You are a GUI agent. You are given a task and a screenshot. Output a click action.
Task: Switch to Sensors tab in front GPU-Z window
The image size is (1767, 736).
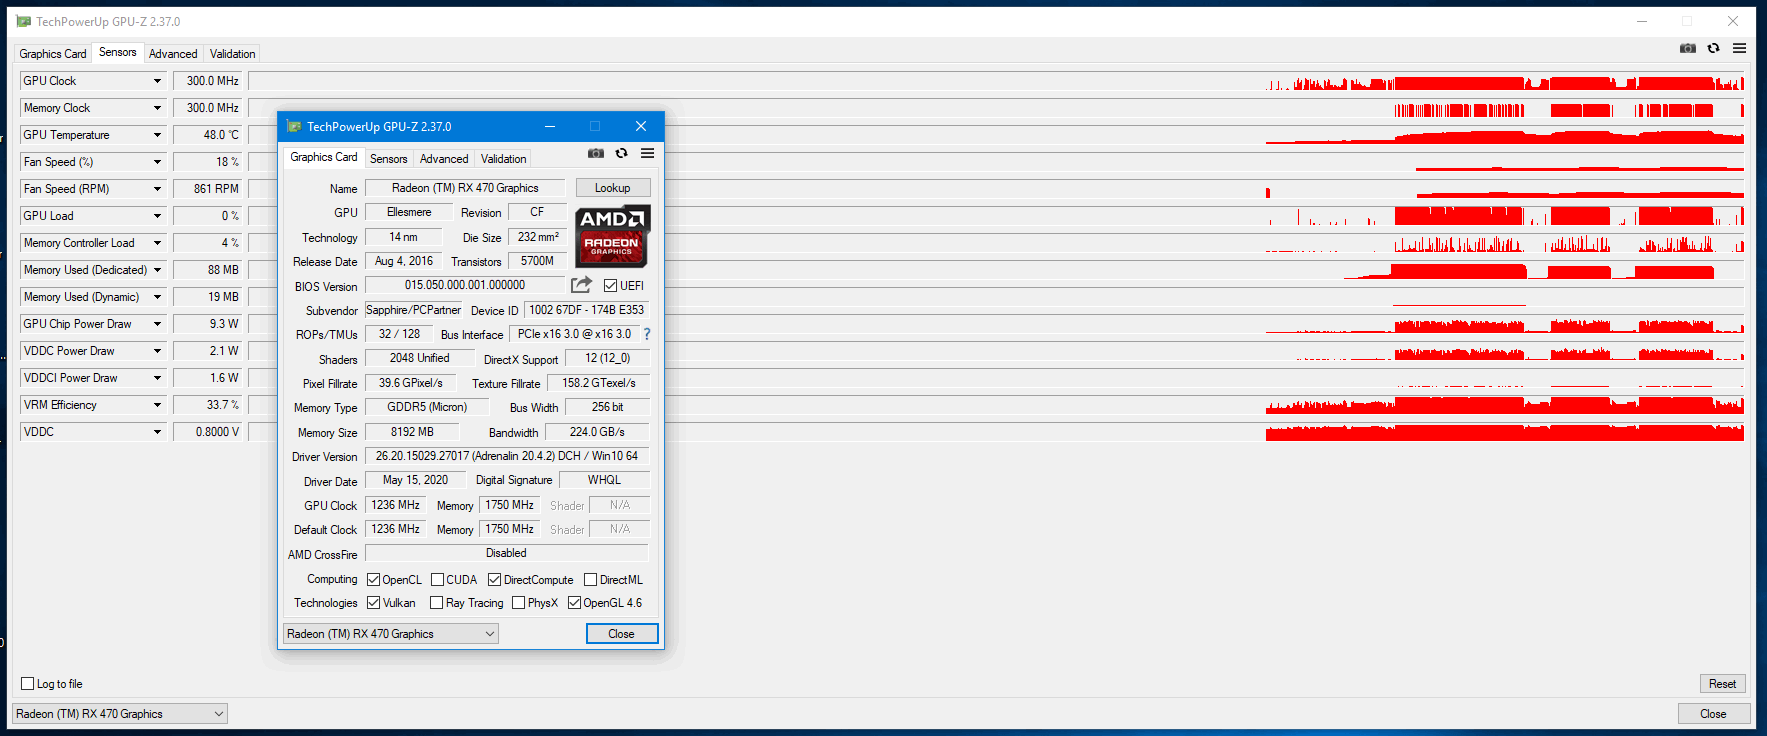tap(389, 159)
